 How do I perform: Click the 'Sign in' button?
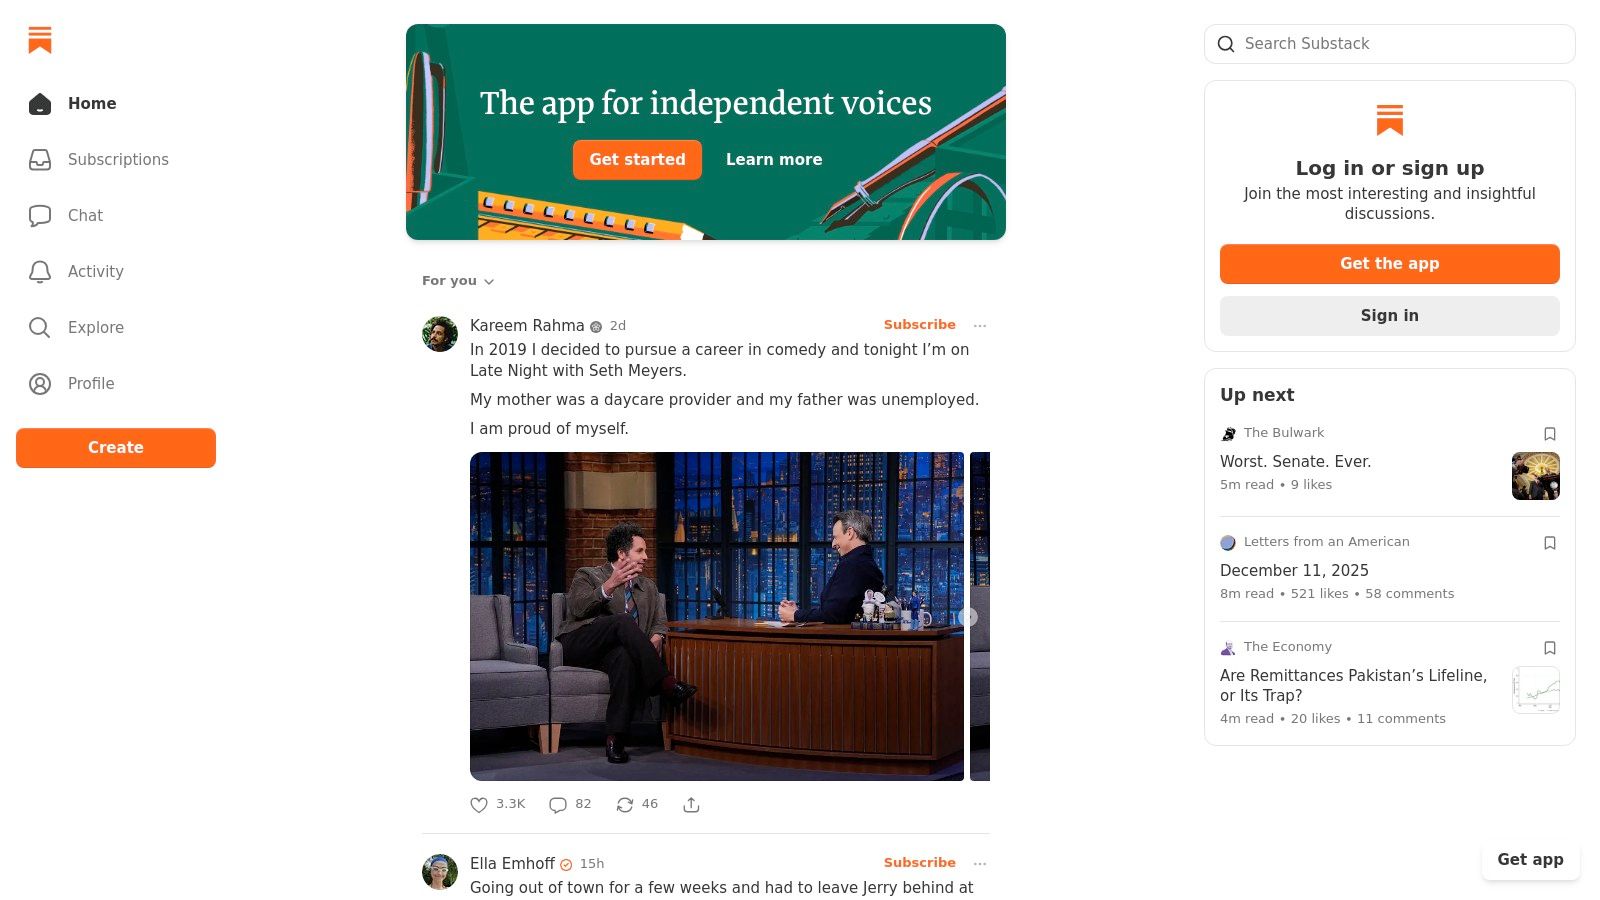point(1389,316)
